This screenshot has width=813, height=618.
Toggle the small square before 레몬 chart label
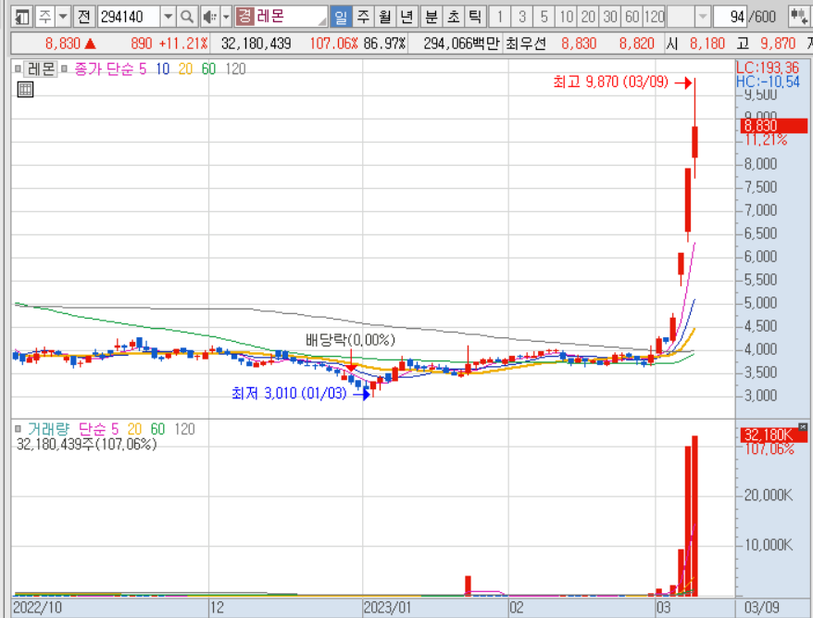click(x=18, y=68)
